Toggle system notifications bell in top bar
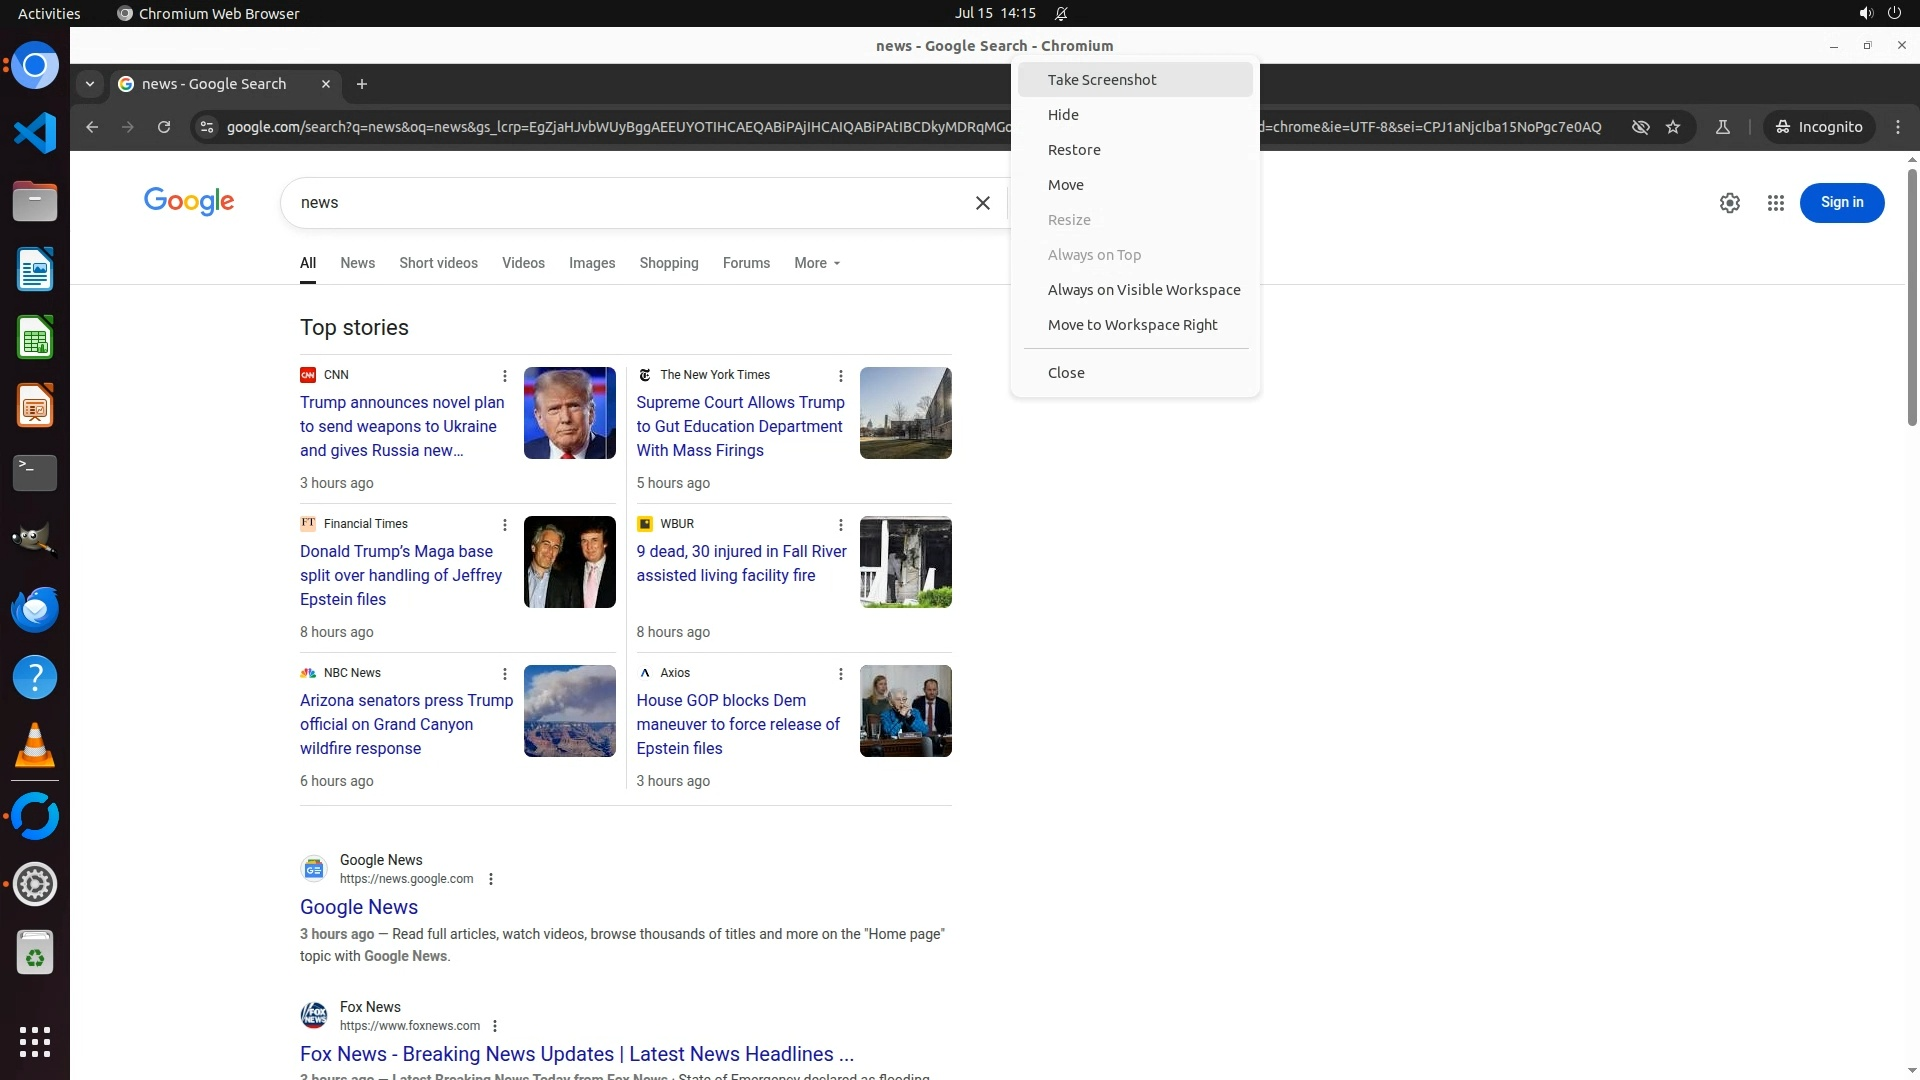 click(x=1061, y=14)
